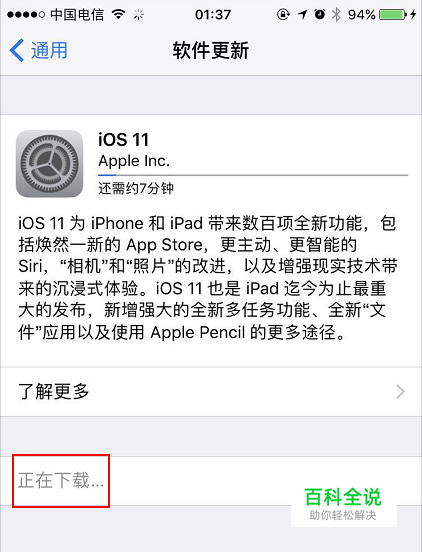422x552 pixels.
Task: Tap the network activity spinner icon
Action: [x=139, y=14]
